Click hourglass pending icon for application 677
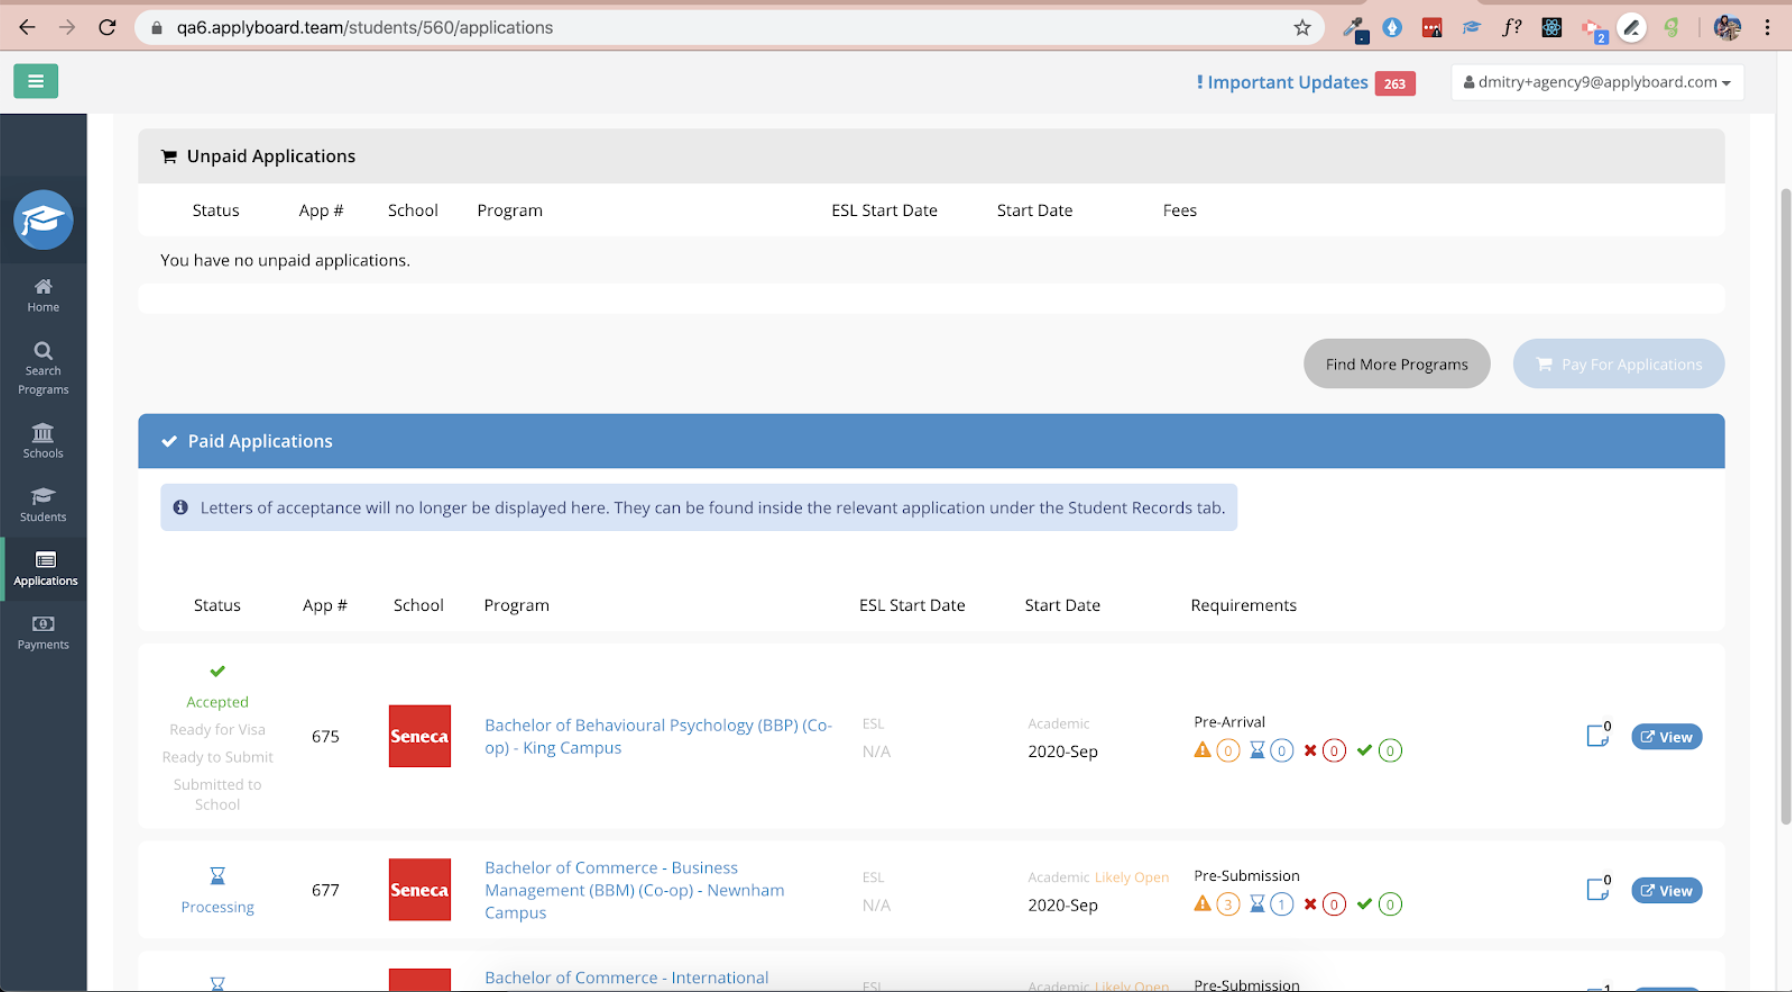Image resolution: width=1792 pixels, height=992 pixels. coord(1257,904)
